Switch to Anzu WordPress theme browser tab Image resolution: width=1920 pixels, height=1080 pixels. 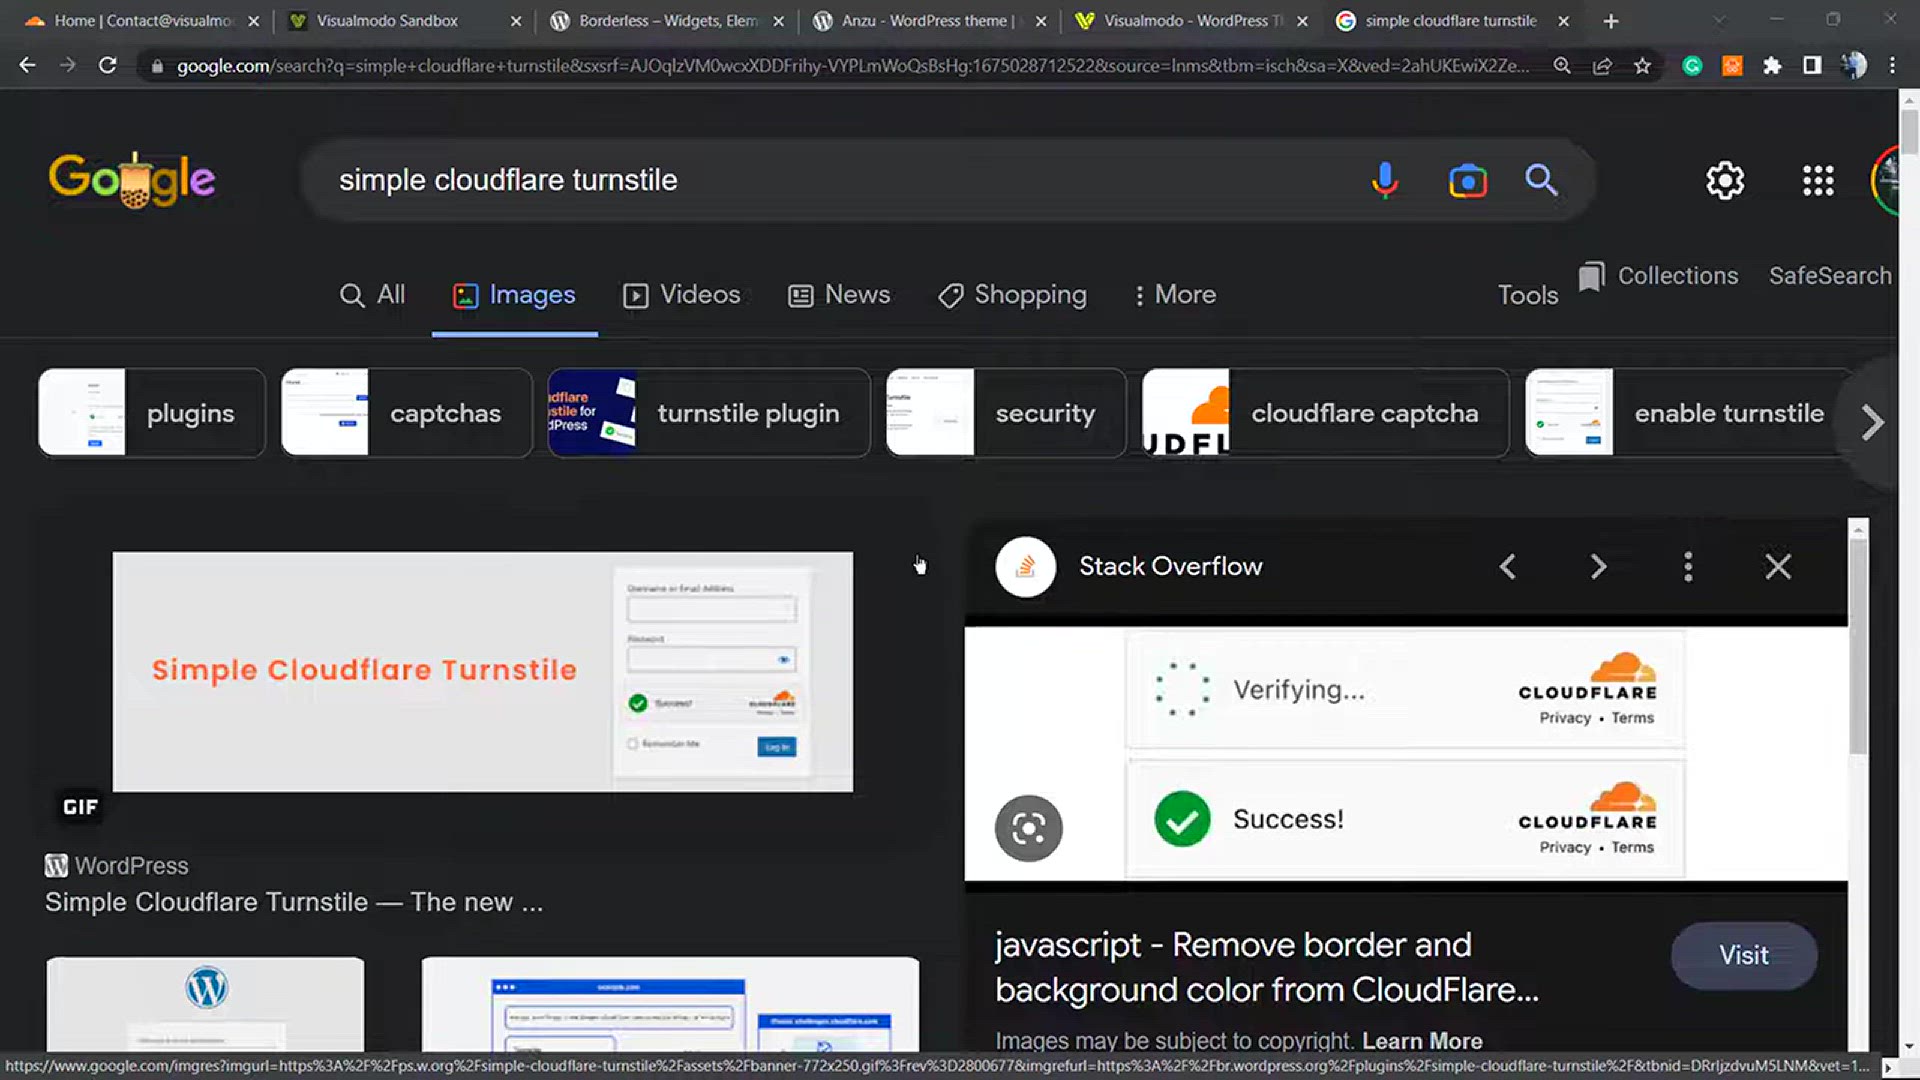[x=928, y=21]
